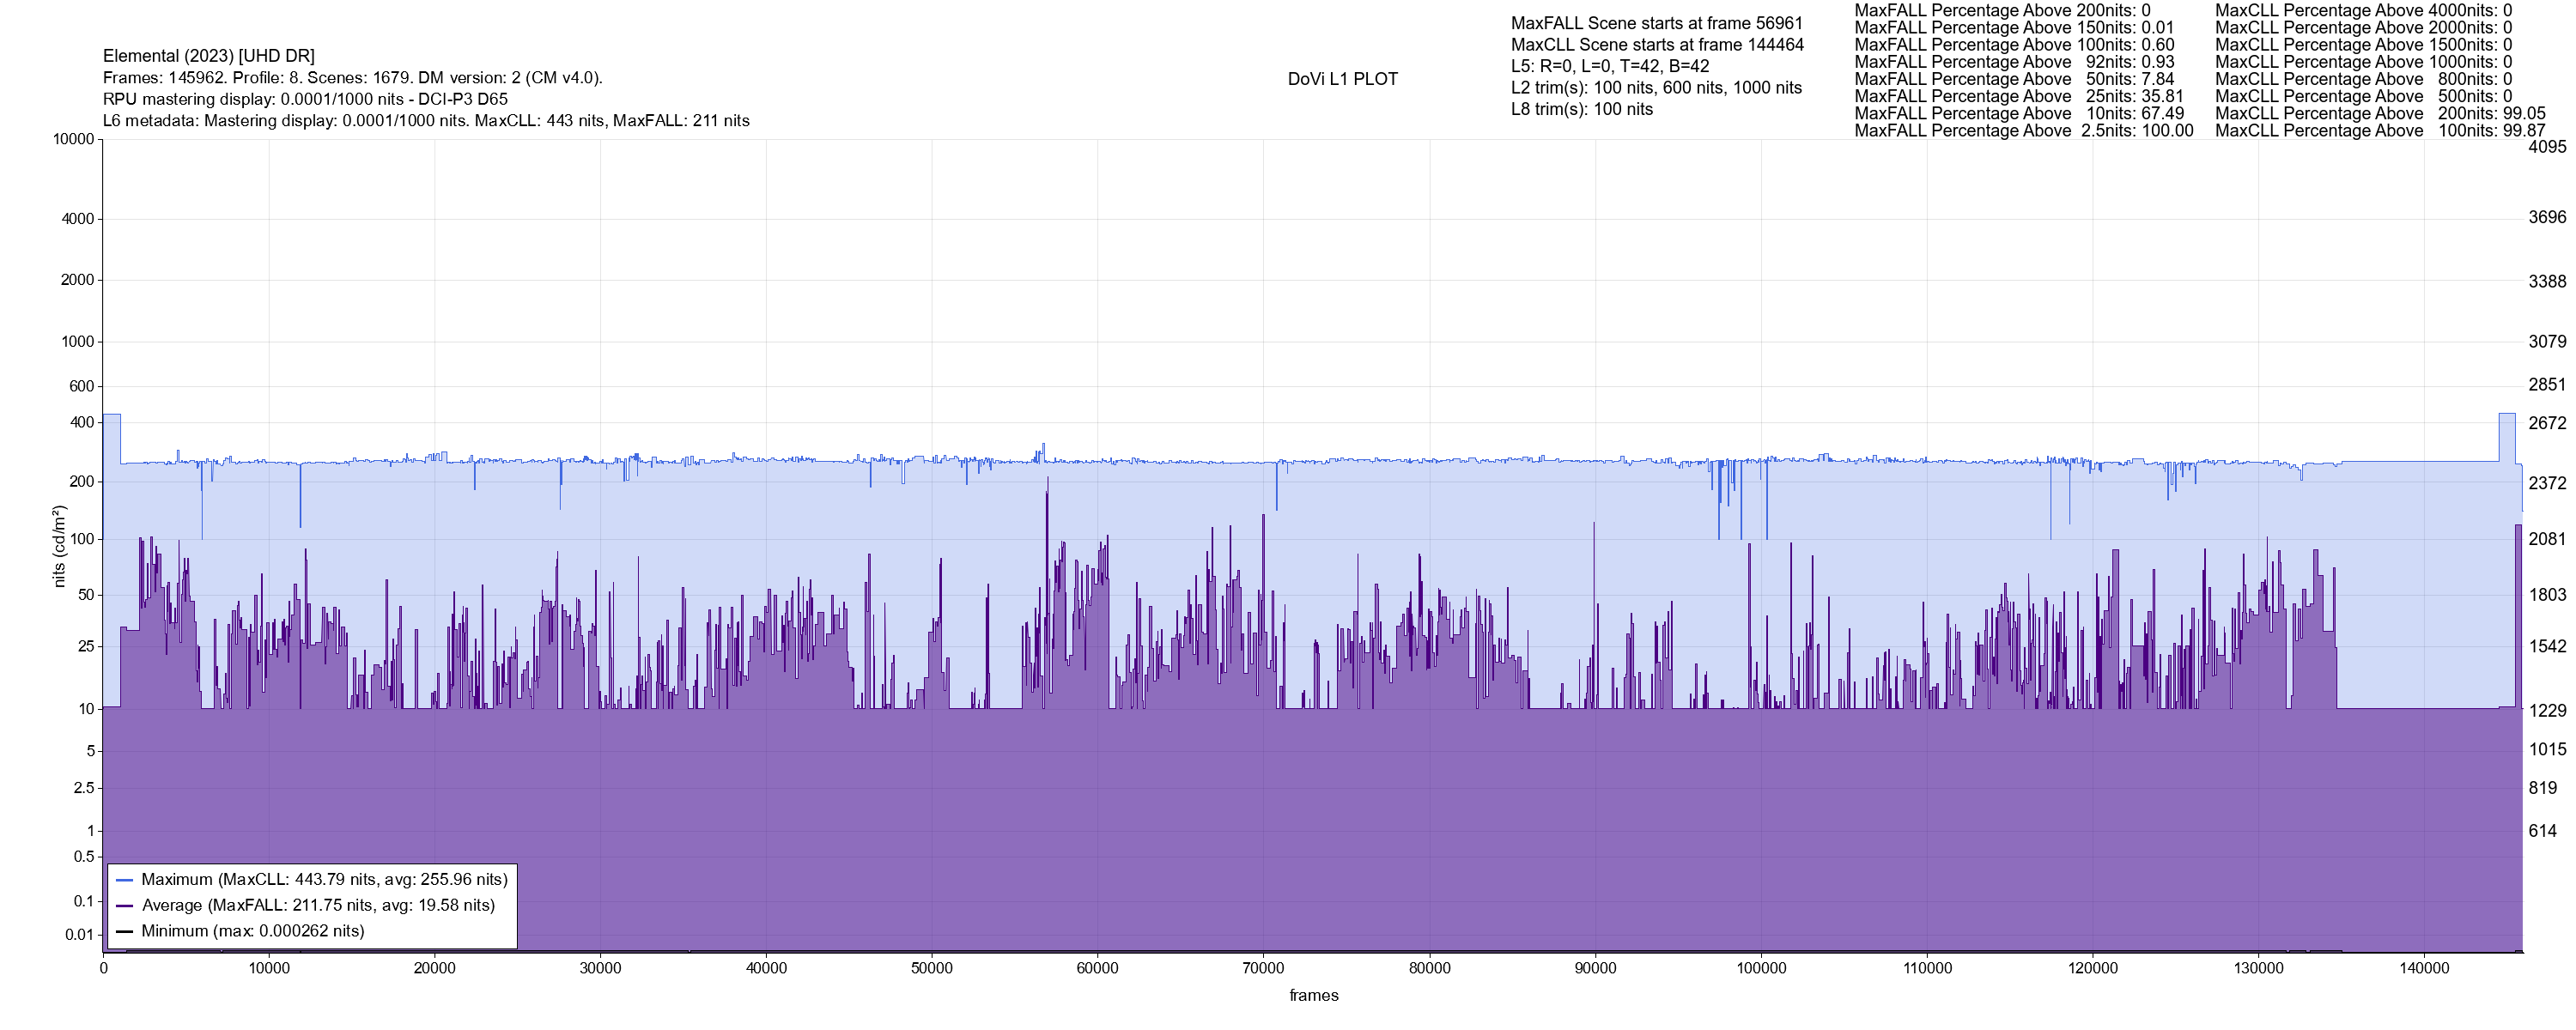Click the frames x-axis label
Viewport: 2576px width, 1030px height.
(x=1313, y=996)
